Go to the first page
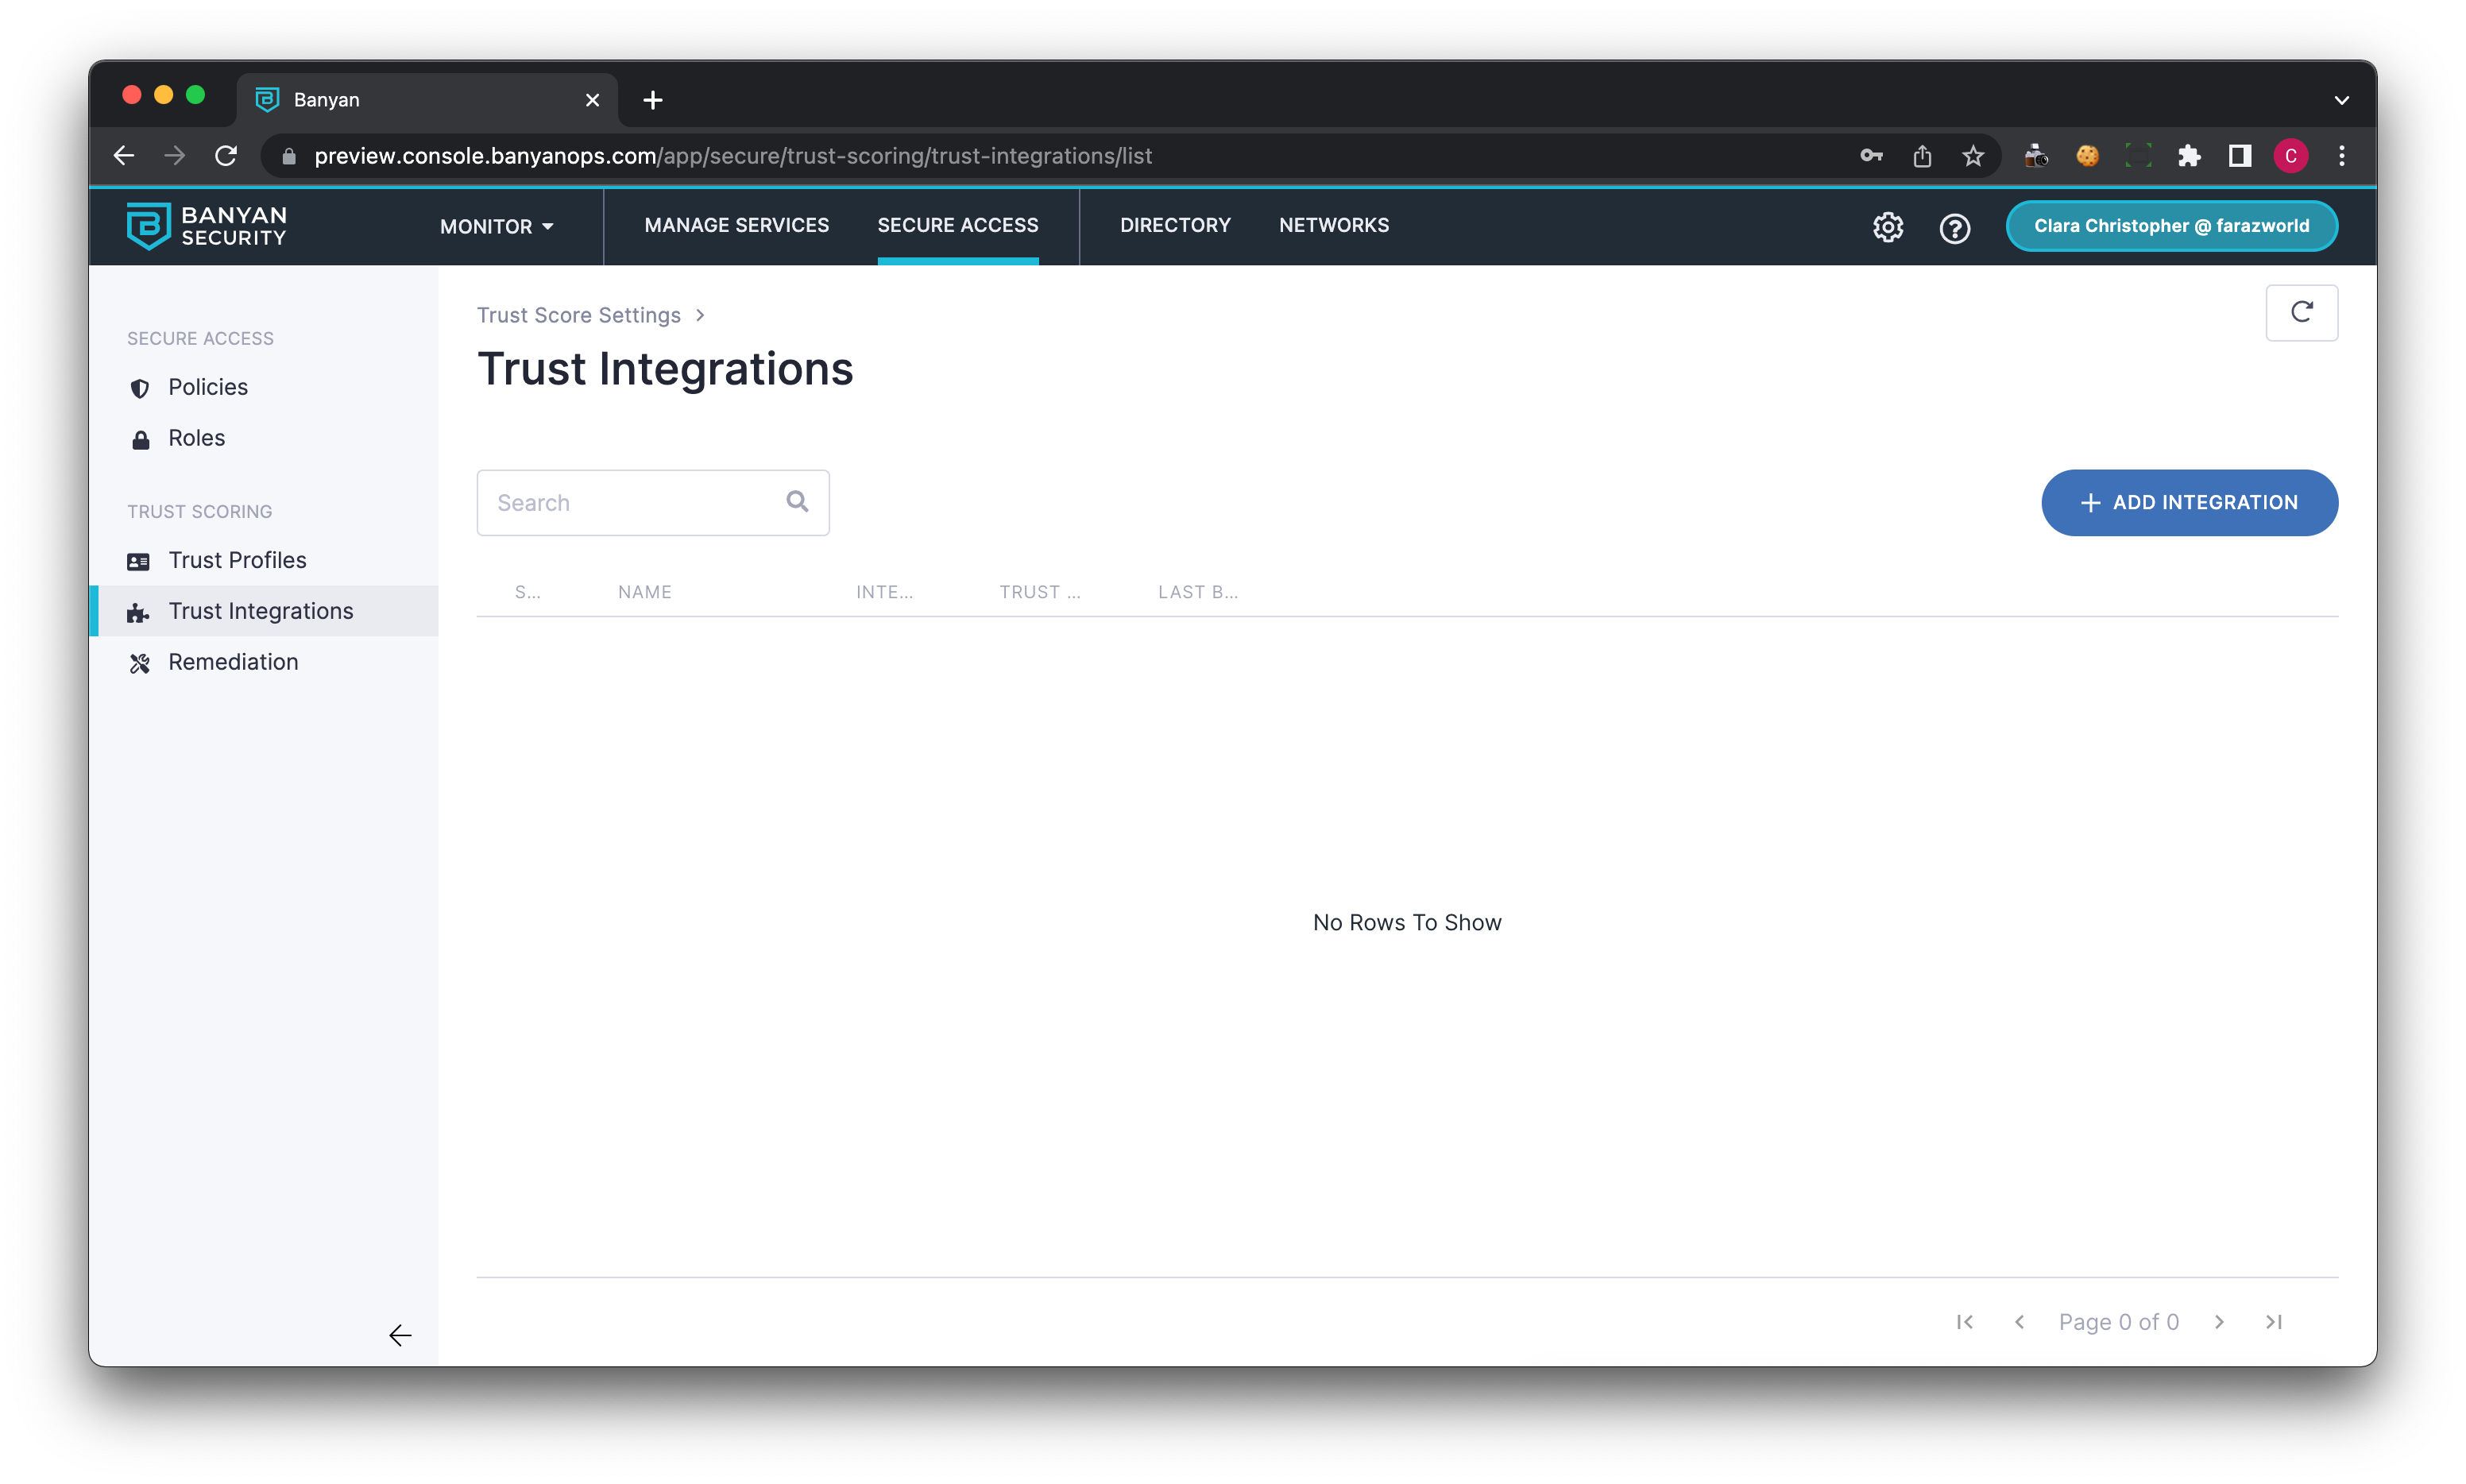Screen dimensions: 2466x1484 click(1964, 1322)
